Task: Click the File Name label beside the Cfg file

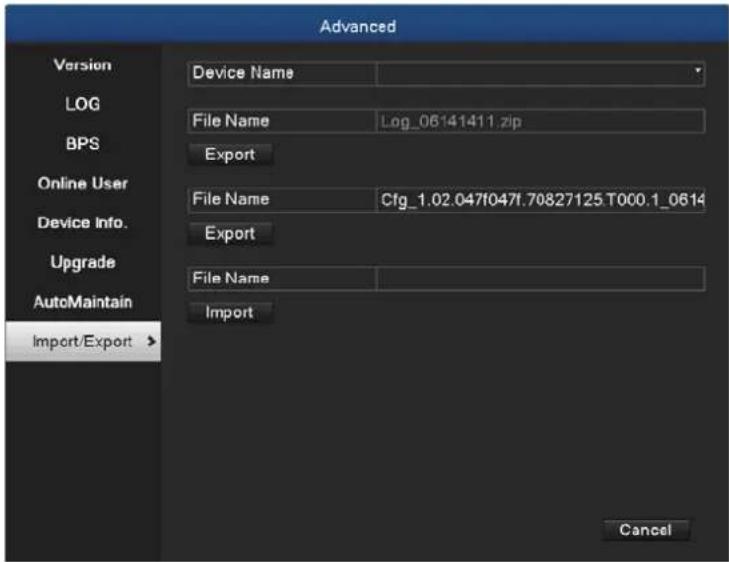Action: pos(231,199)
